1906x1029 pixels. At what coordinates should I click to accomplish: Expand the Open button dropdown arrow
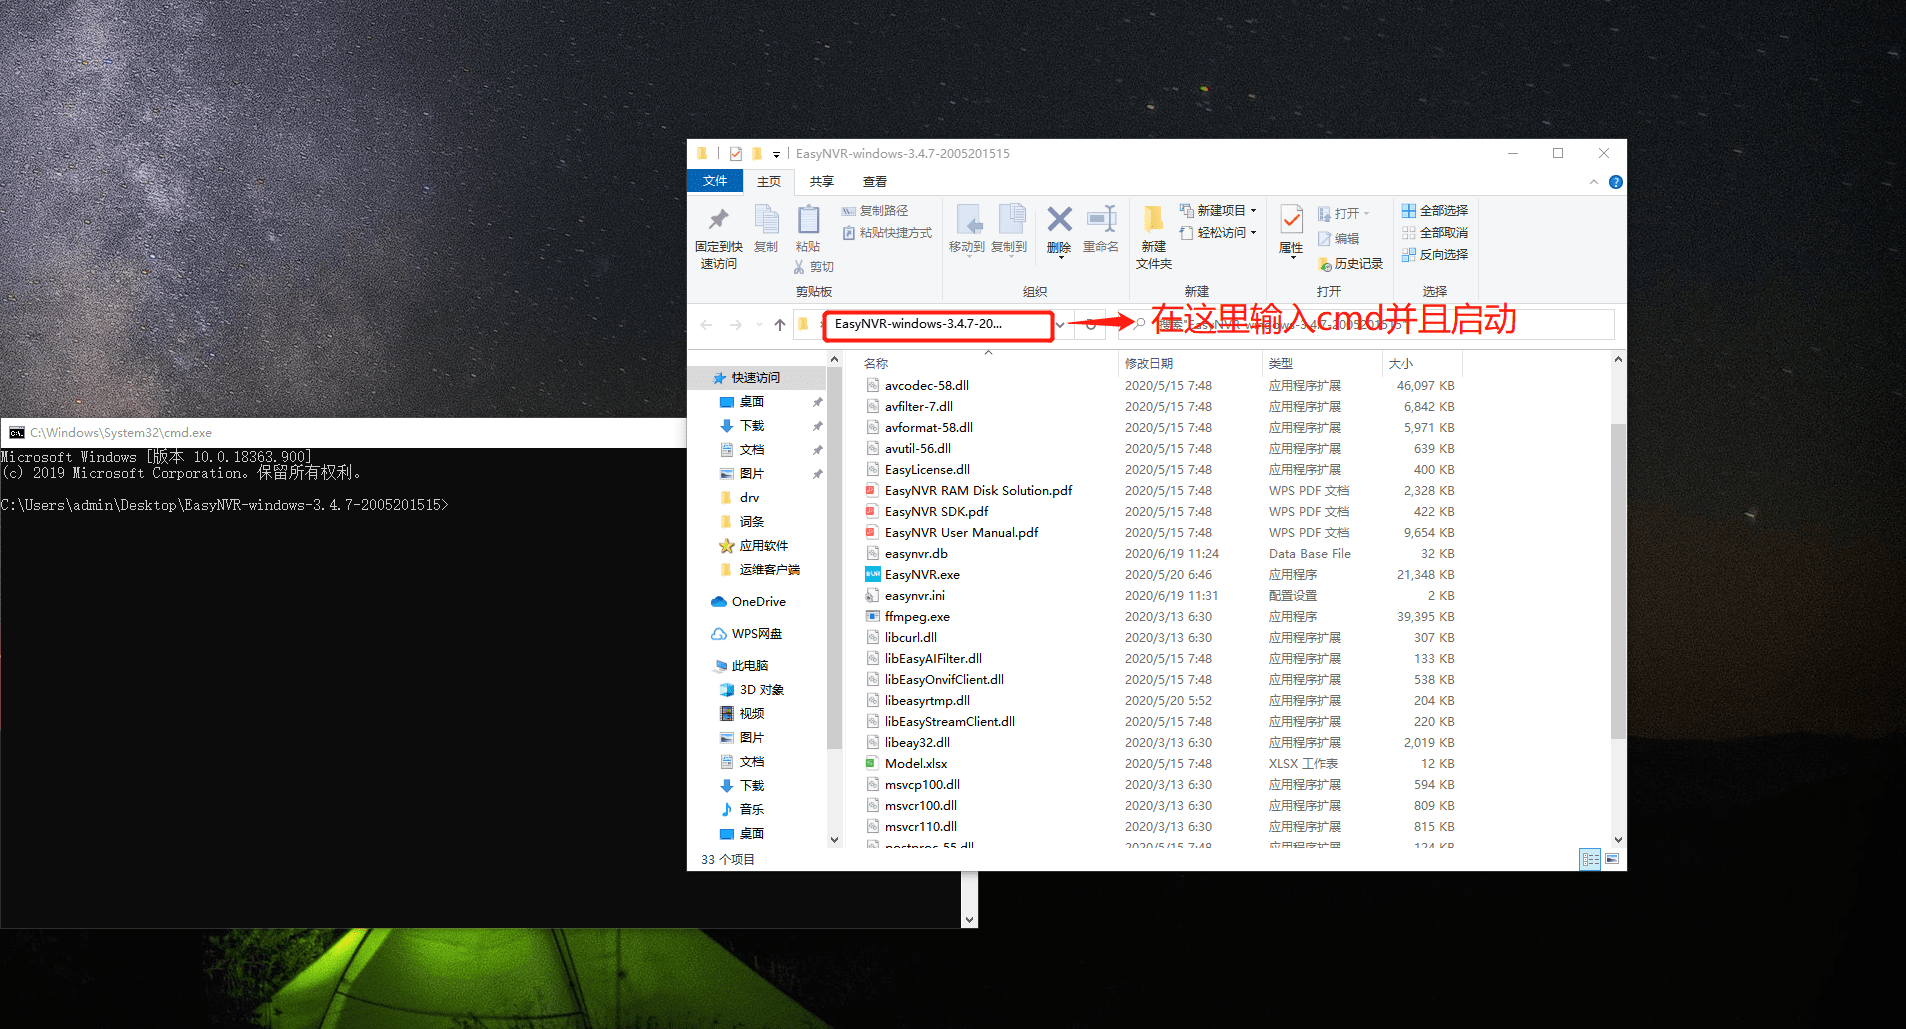coord(1367,214)
